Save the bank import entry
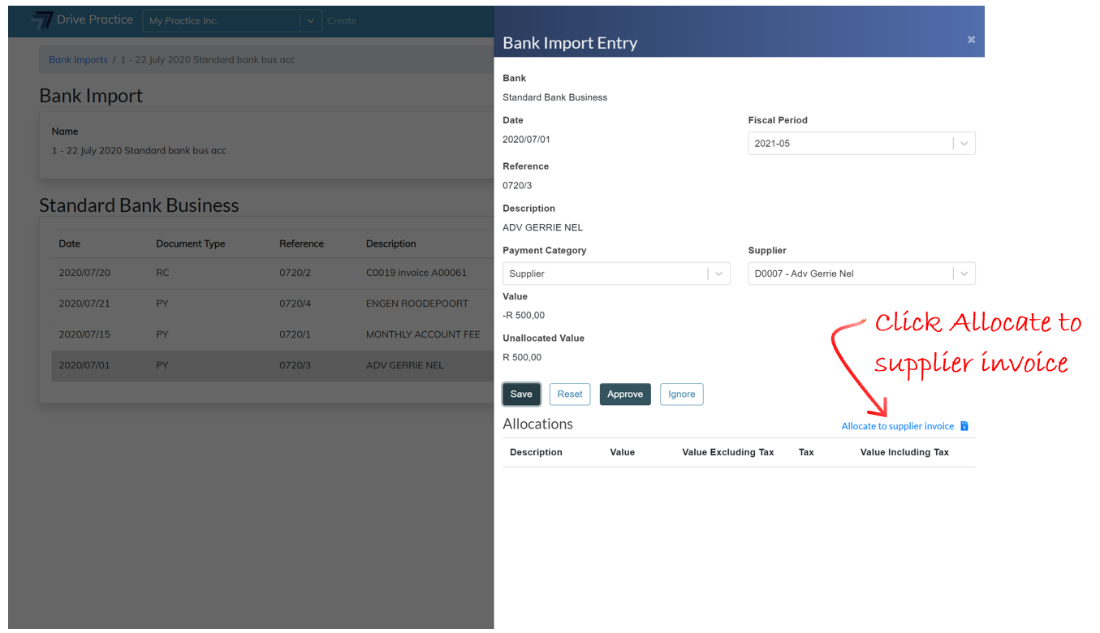 point(521,394)
